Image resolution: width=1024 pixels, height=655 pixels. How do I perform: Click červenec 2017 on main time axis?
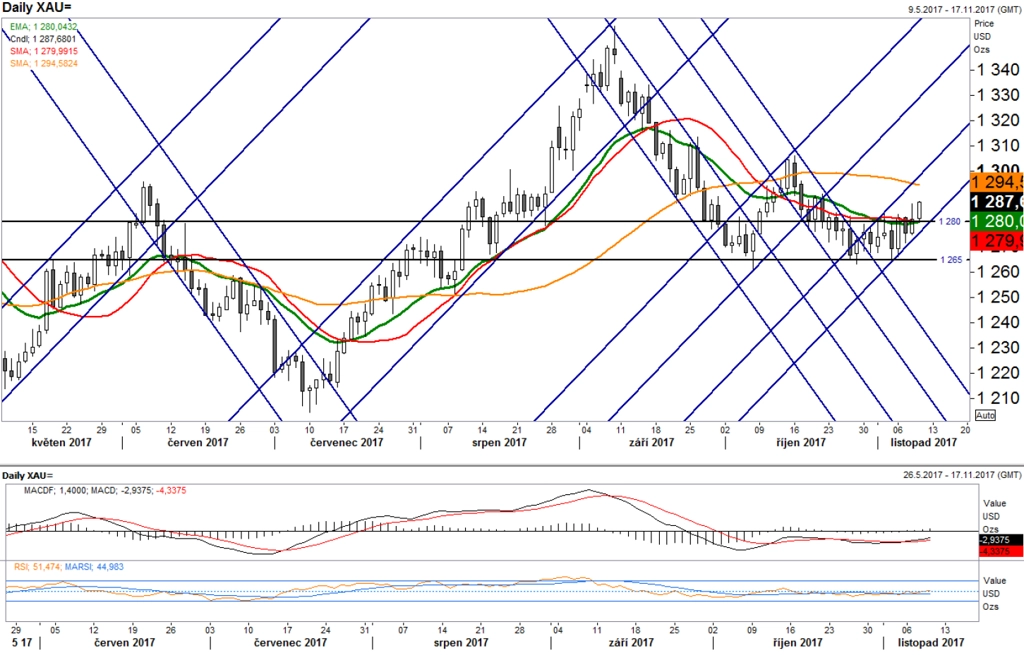pos(346,443)
